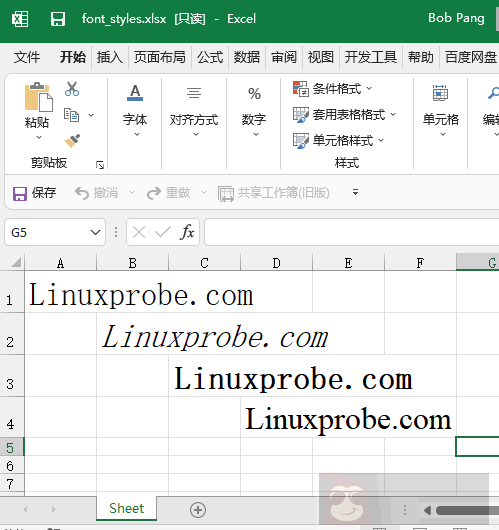Open customize quick access toolbar dropdown

coord(355,192)
